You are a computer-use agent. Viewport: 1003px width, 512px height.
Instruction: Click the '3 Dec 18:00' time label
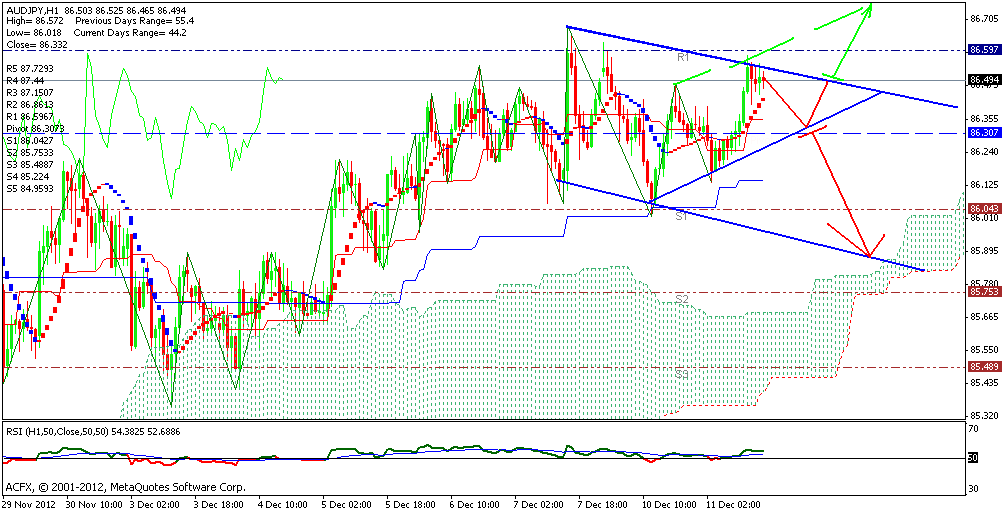point(219,504)
